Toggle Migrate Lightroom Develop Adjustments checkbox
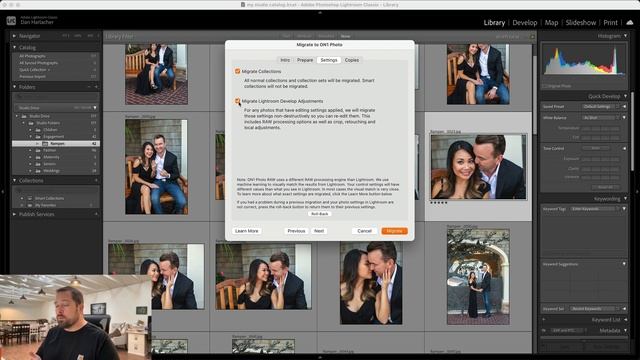Screen dimensions: 640x360 click(237, 101)
